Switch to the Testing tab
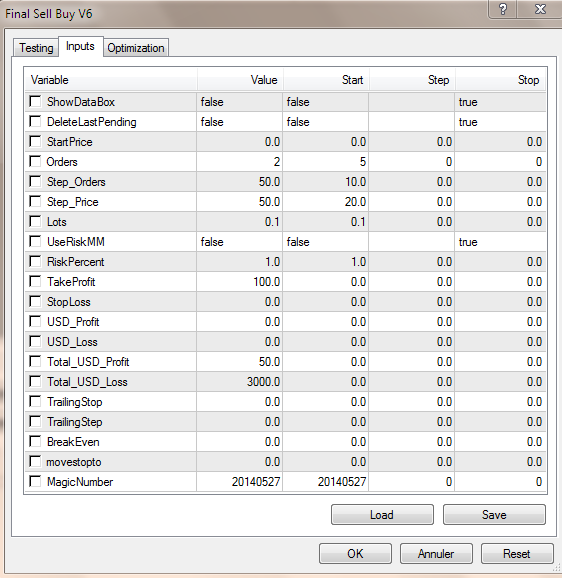The height and width of the screenshot is (578, 562). [x=36, y=48]
